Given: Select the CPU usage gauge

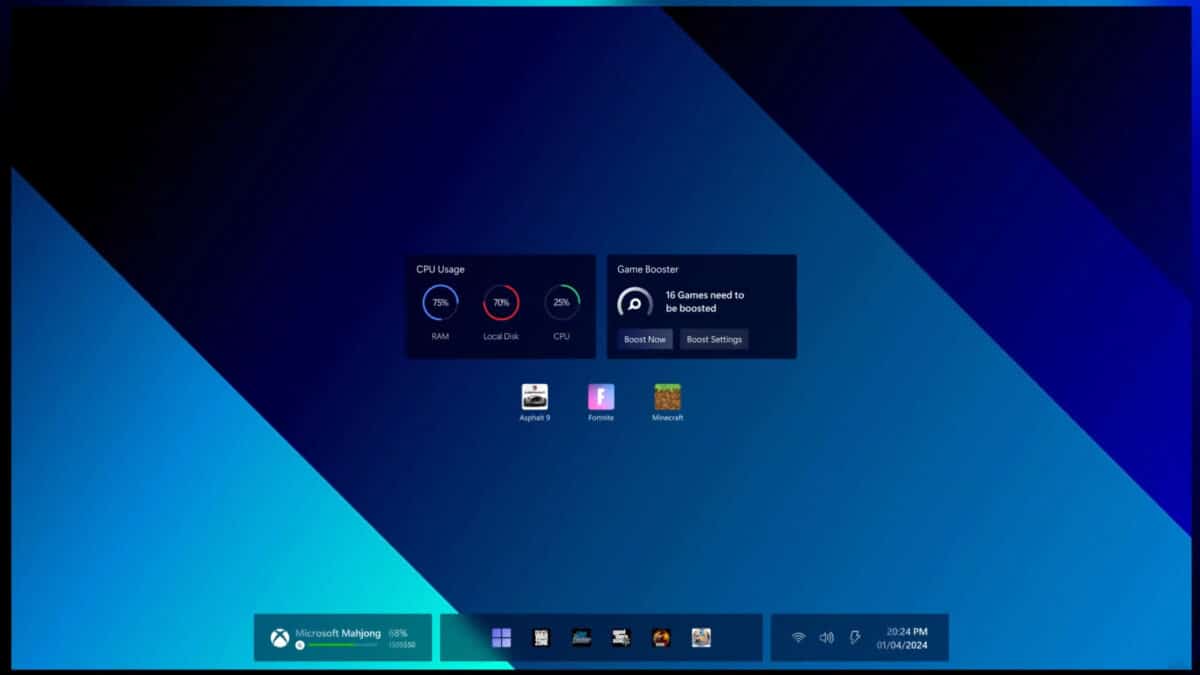Looking at the screenshot, I should click(x=561, y=302).
